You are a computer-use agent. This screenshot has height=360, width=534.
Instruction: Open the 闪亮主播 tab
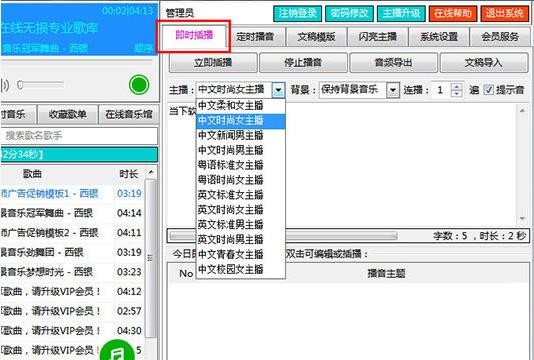point(378,37)
